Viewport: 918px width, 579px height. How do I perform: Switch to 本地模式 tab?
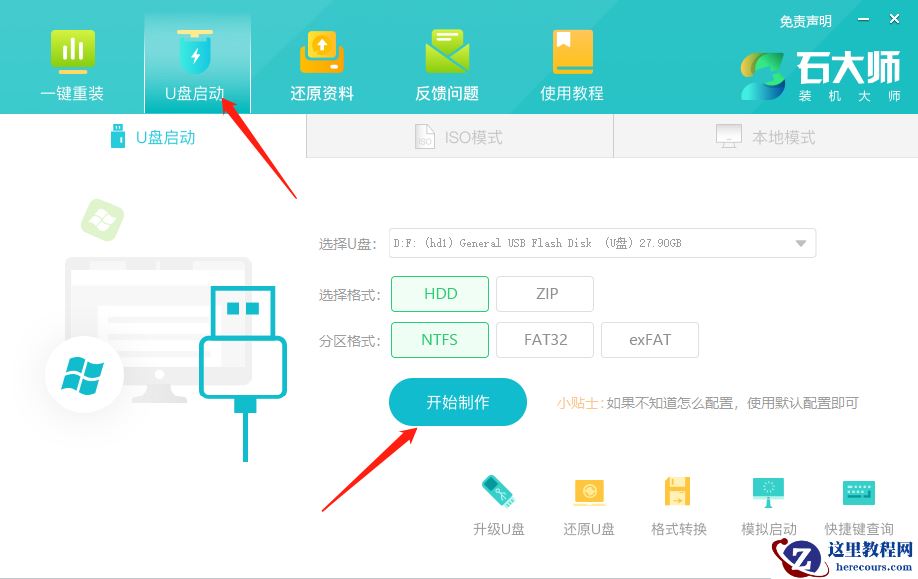765,136
